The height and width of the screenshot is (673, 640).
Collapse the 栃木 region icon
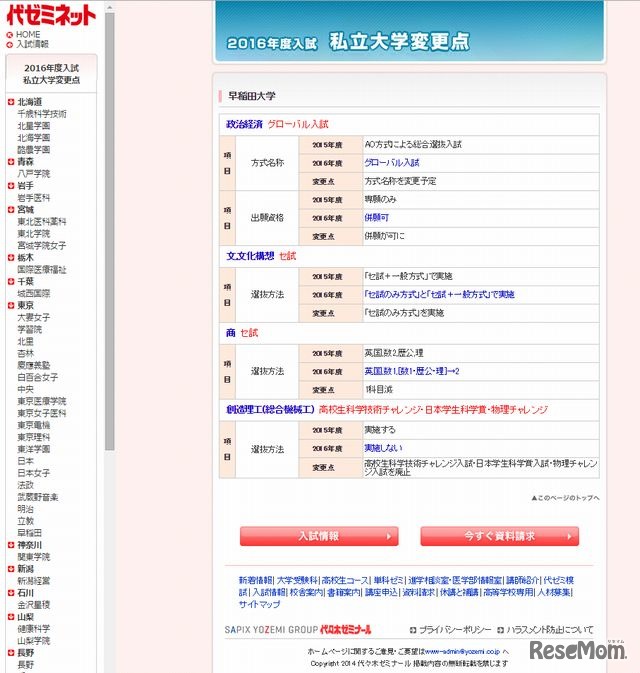click(11, 258)
